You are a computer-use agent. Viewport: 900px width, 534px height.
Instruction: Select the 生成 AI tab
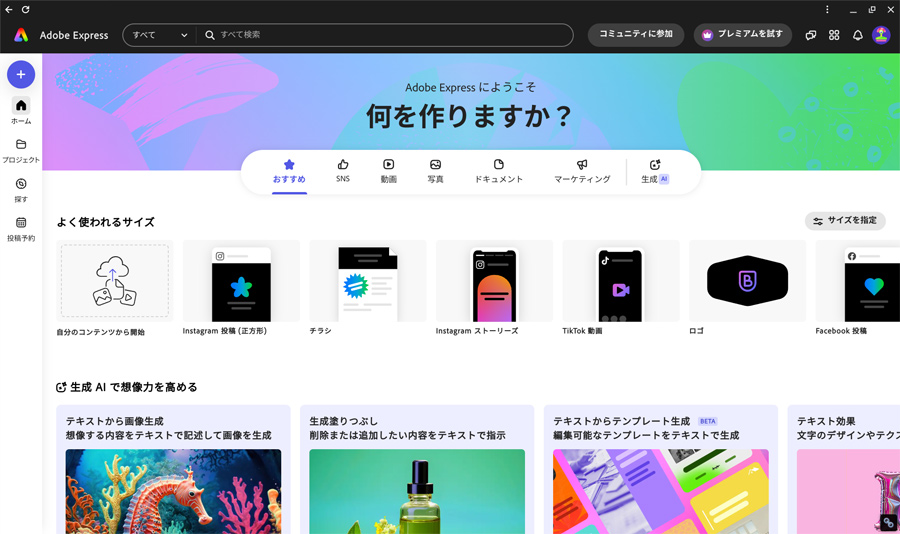pyautogui.click(x=655, y=171)
